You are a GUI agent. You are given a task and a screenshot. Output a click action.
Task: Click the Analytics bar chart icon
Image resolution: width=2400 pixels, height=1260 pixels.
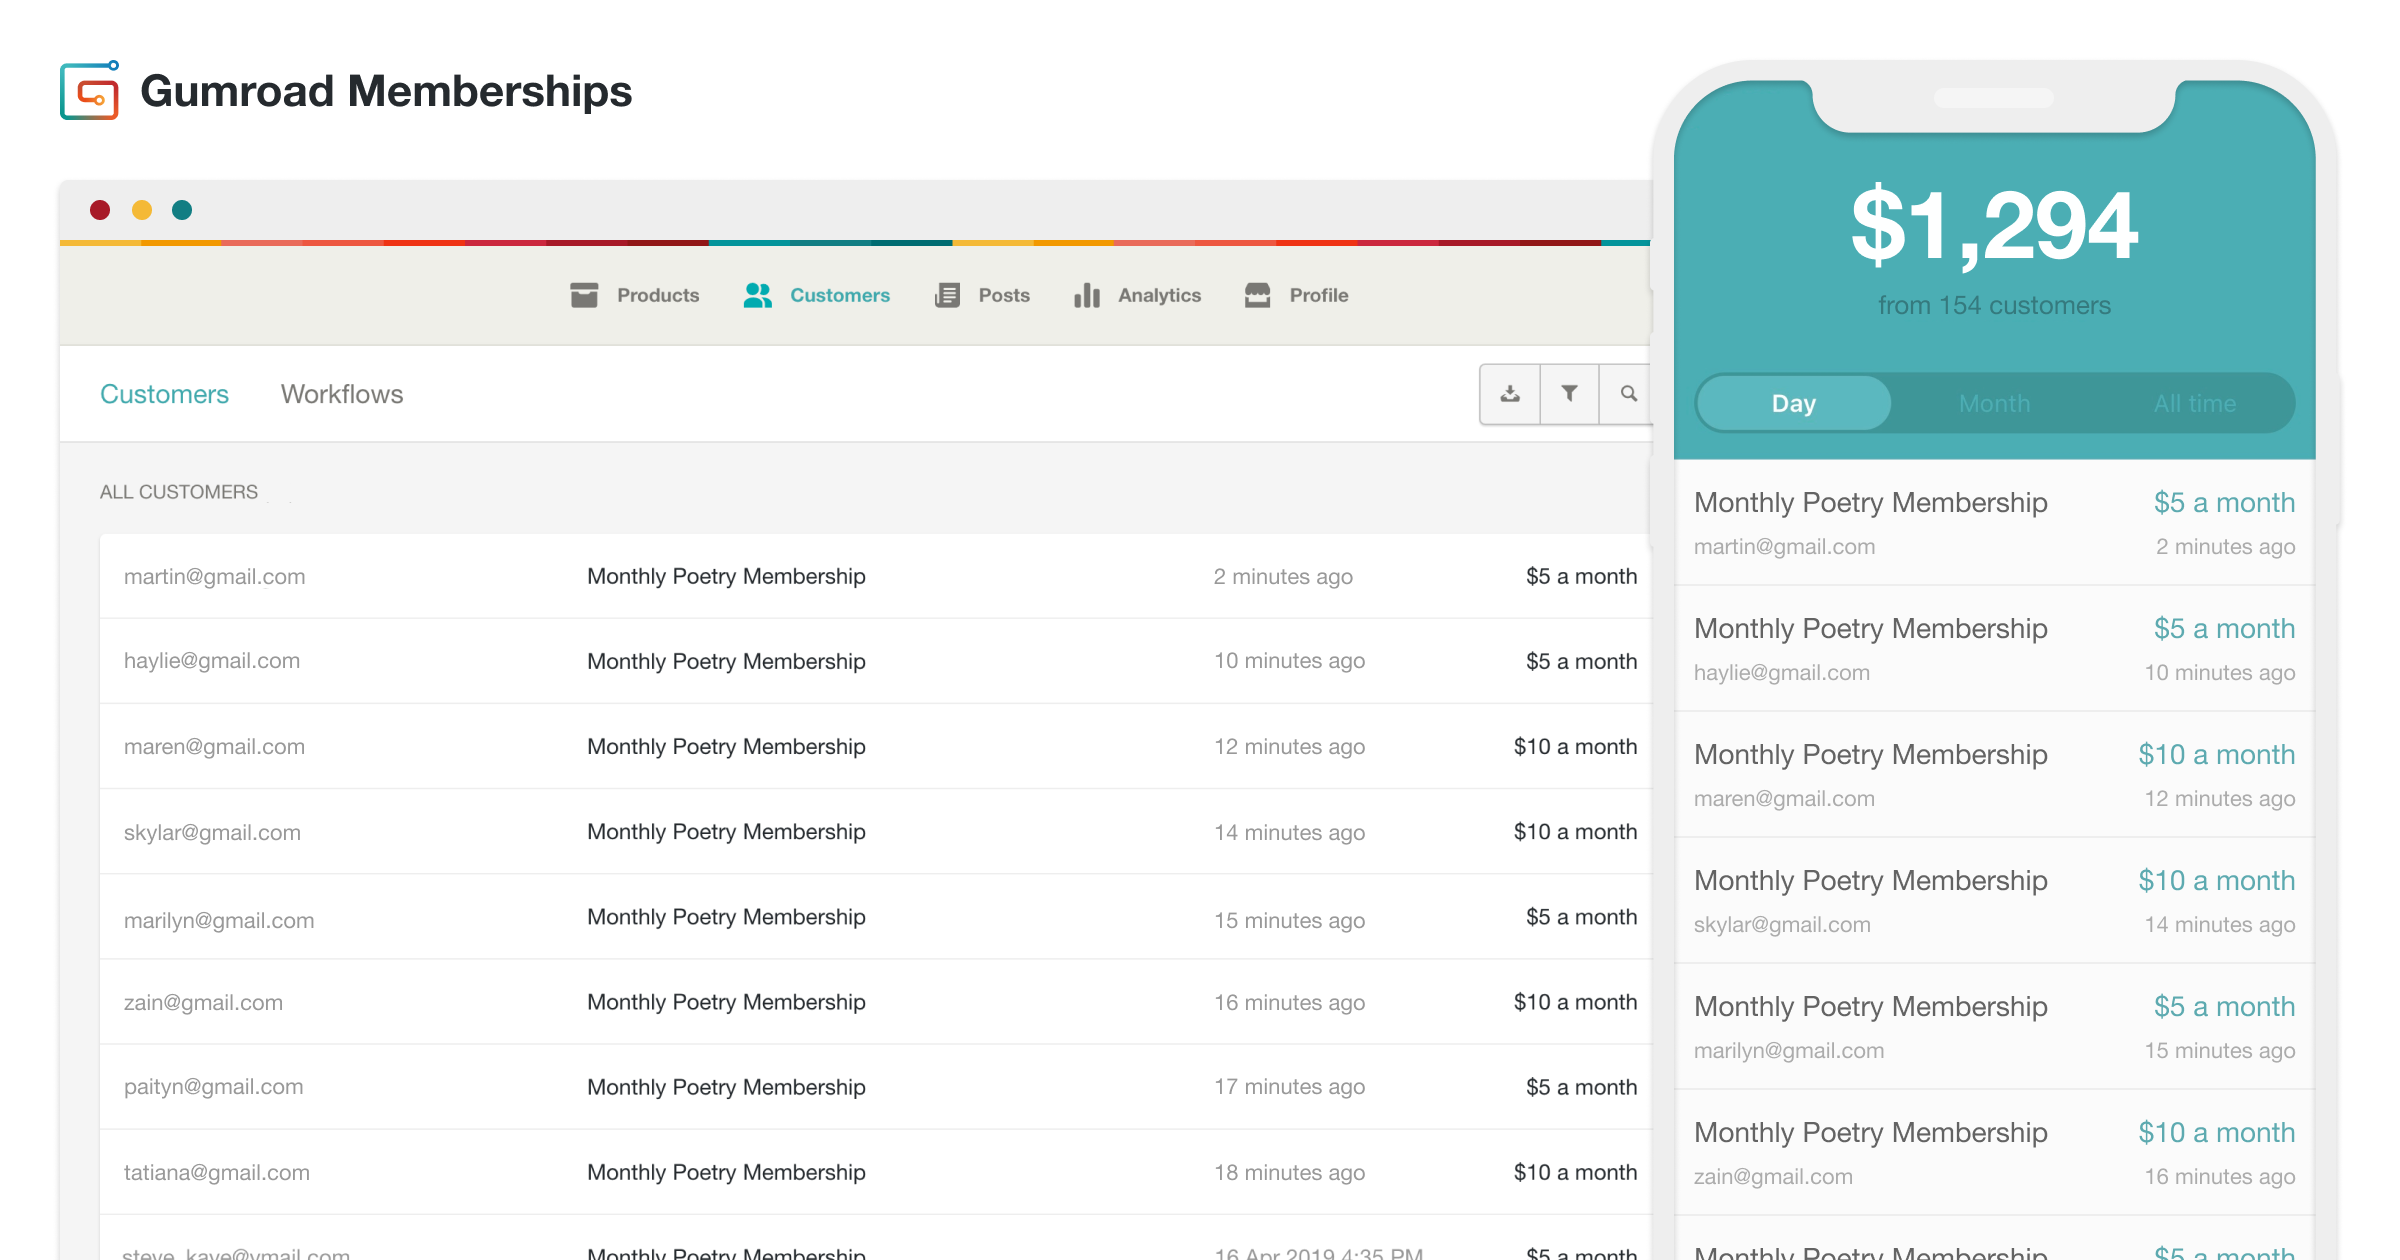point(1087,295)
